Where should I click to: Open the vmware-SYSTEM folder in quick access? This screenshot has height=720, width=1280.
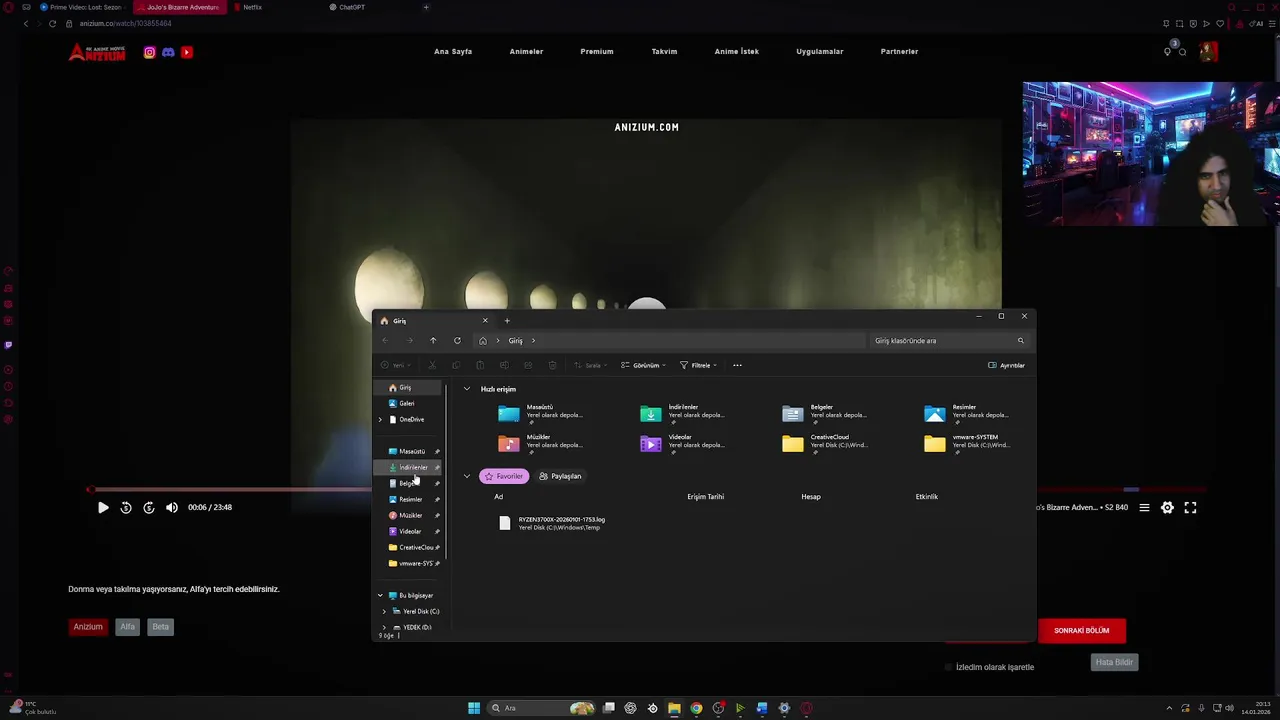966,444
